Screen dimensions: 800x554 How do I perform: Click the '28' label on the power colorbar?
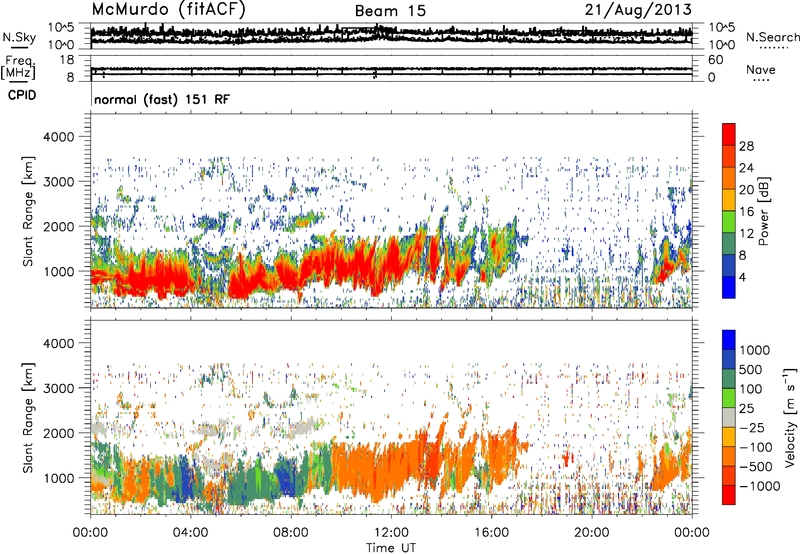click(x=746, y=146)
